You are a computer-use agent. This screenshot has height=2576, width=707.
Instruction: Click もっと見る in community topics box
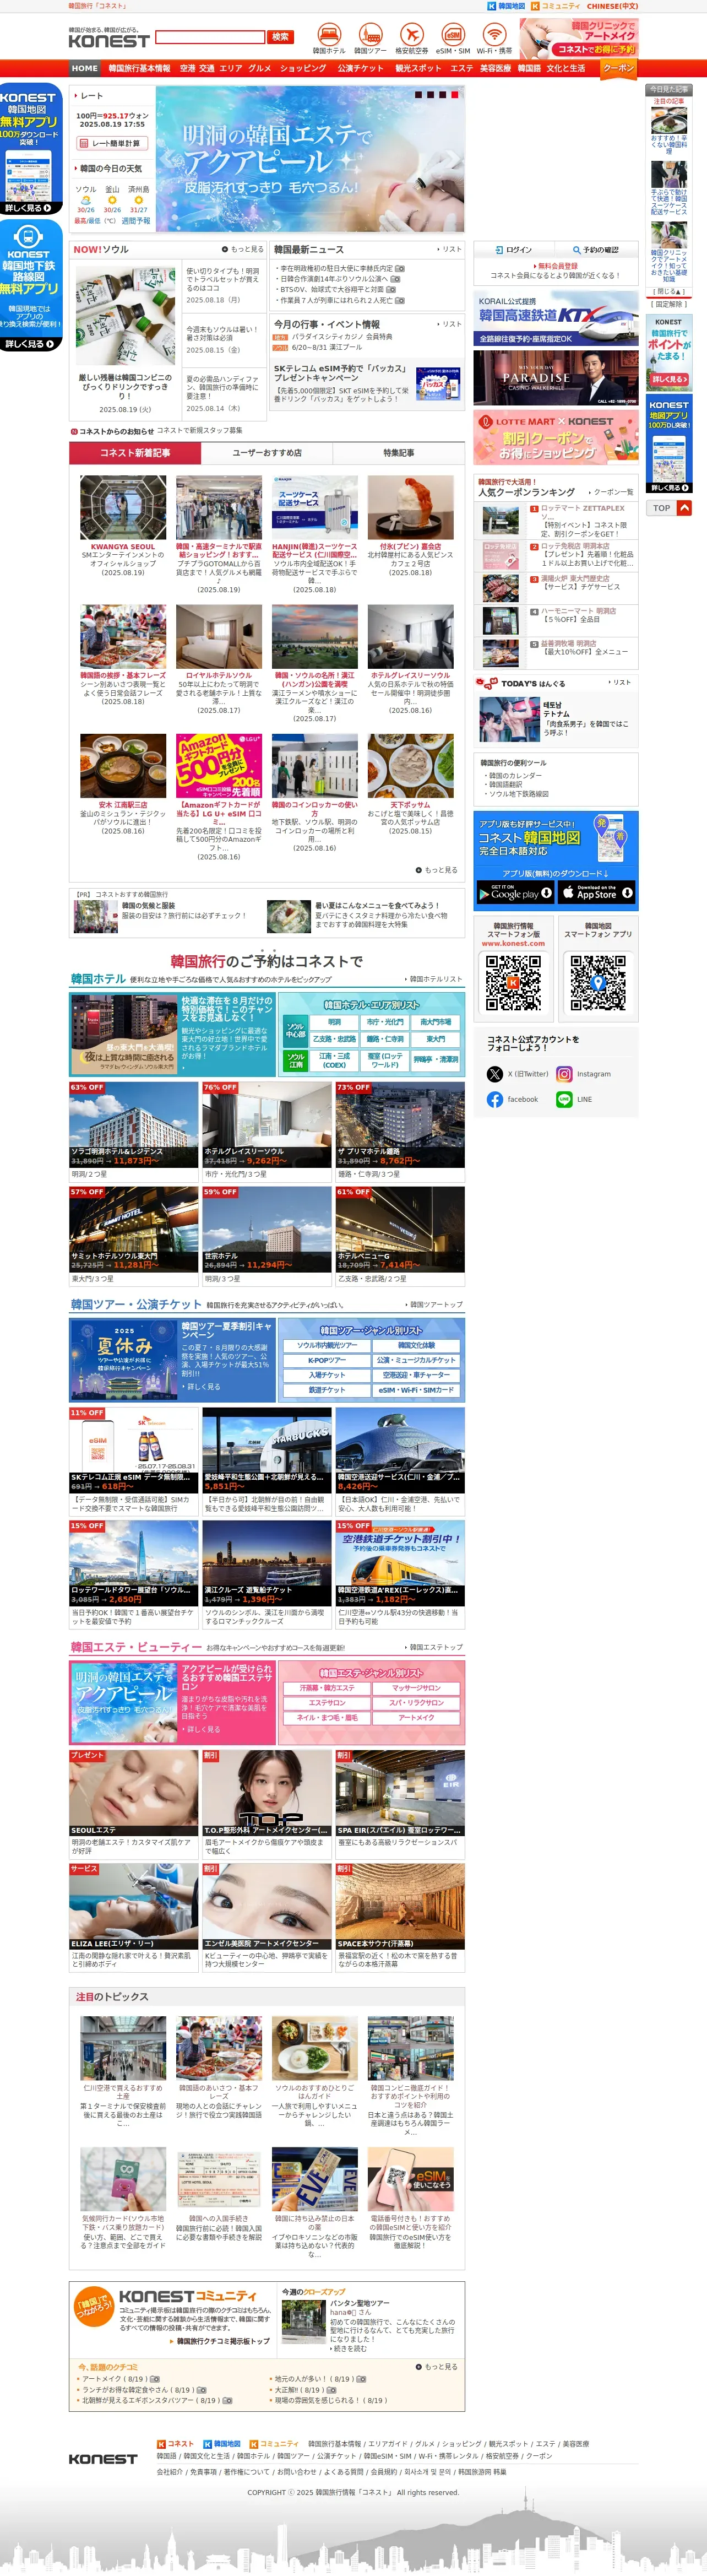[x=437, y=2366]
